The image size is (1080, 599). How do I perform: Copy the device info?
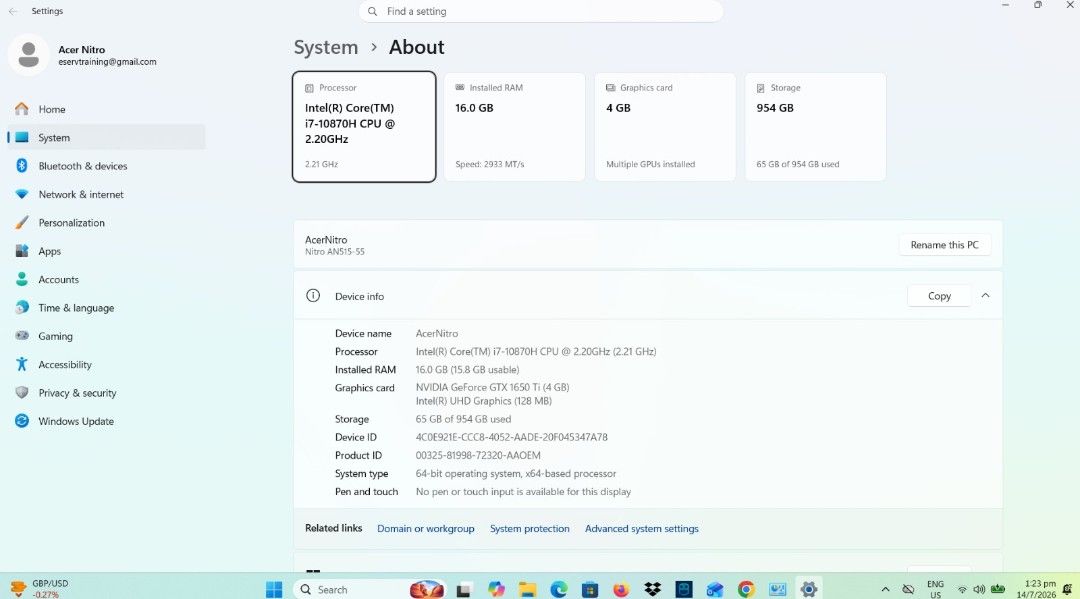[939, 295]
